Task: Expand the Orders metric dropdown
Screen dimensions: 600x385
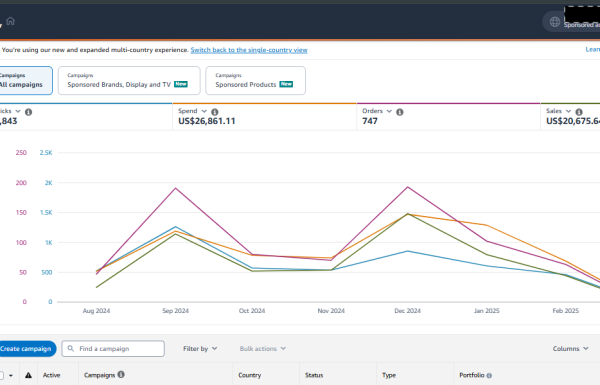Action: pyautogui.click(x=389, y=111)
